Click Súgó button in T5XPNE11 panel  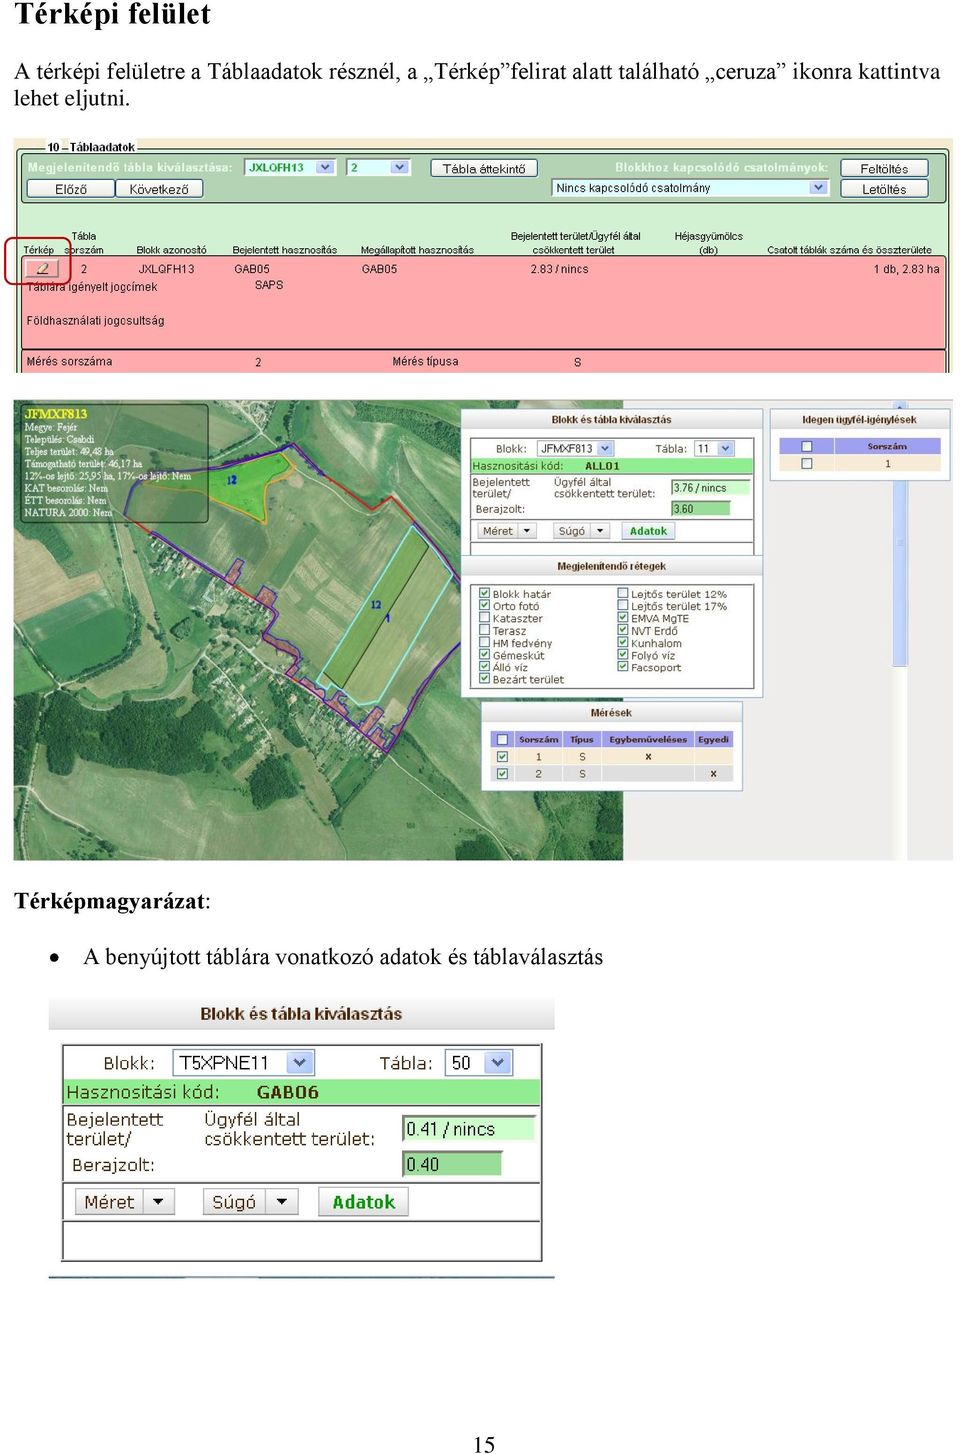point(234,1202)
